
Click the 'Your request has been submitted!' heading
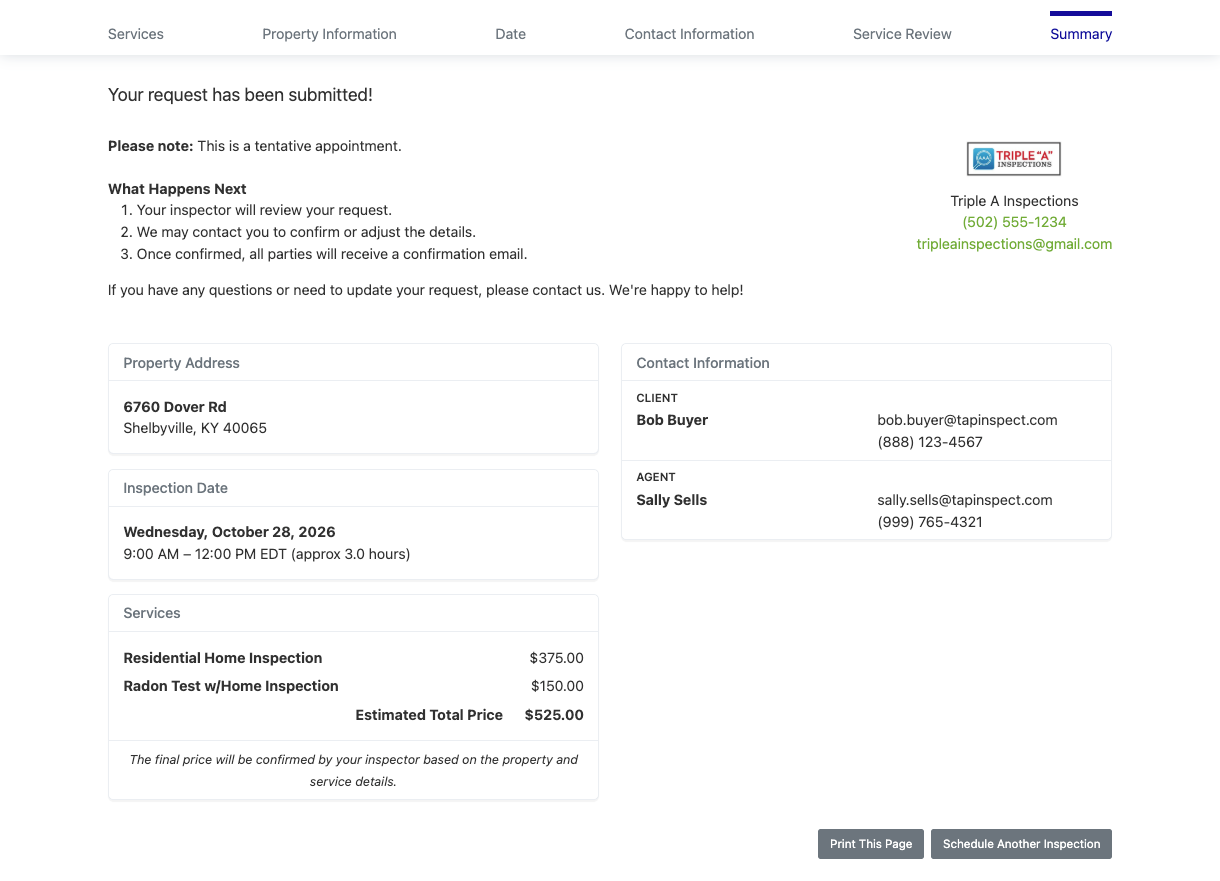240,95
